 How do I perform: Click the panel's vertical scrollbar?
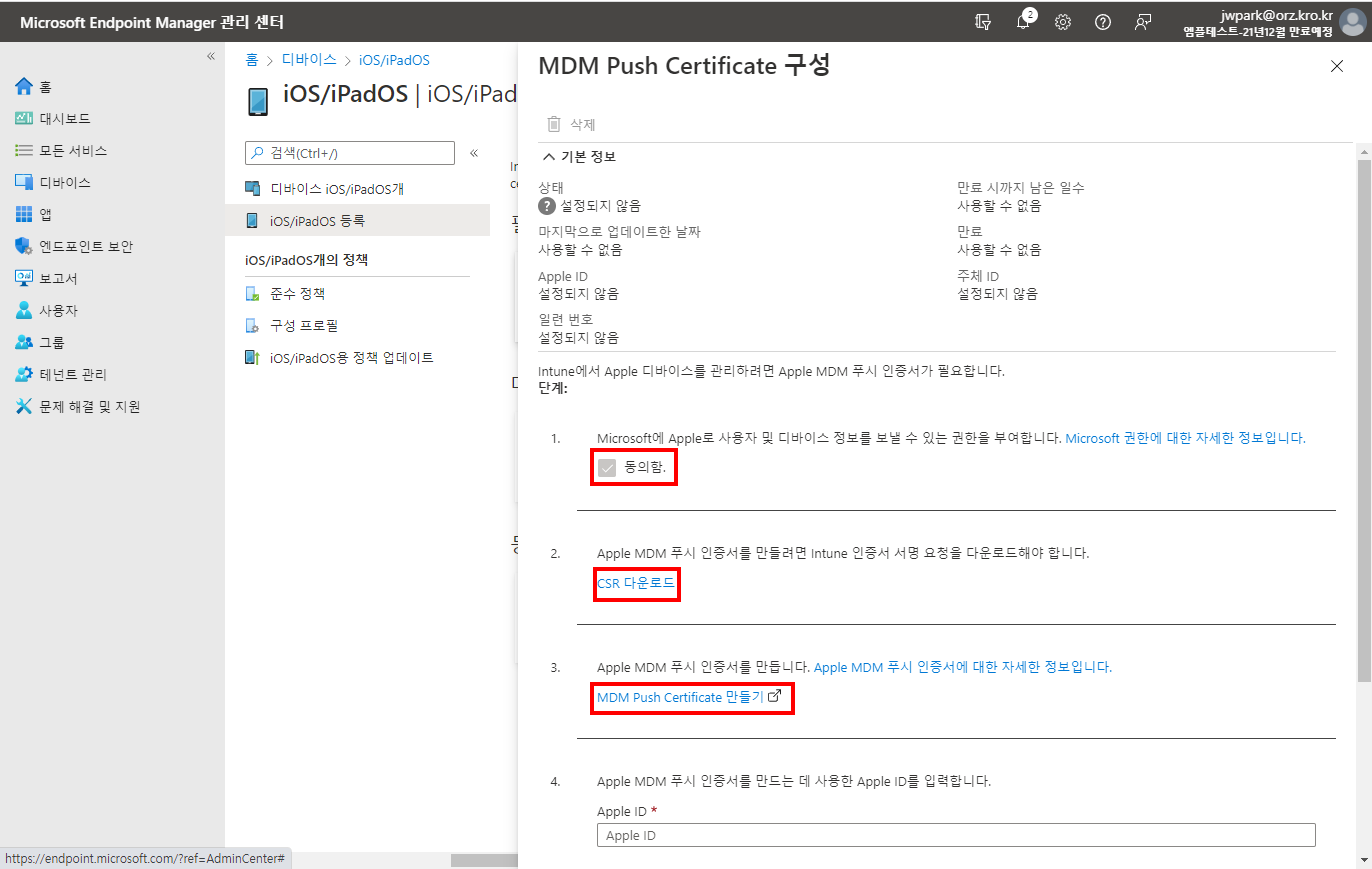(x=1364, y=420)
